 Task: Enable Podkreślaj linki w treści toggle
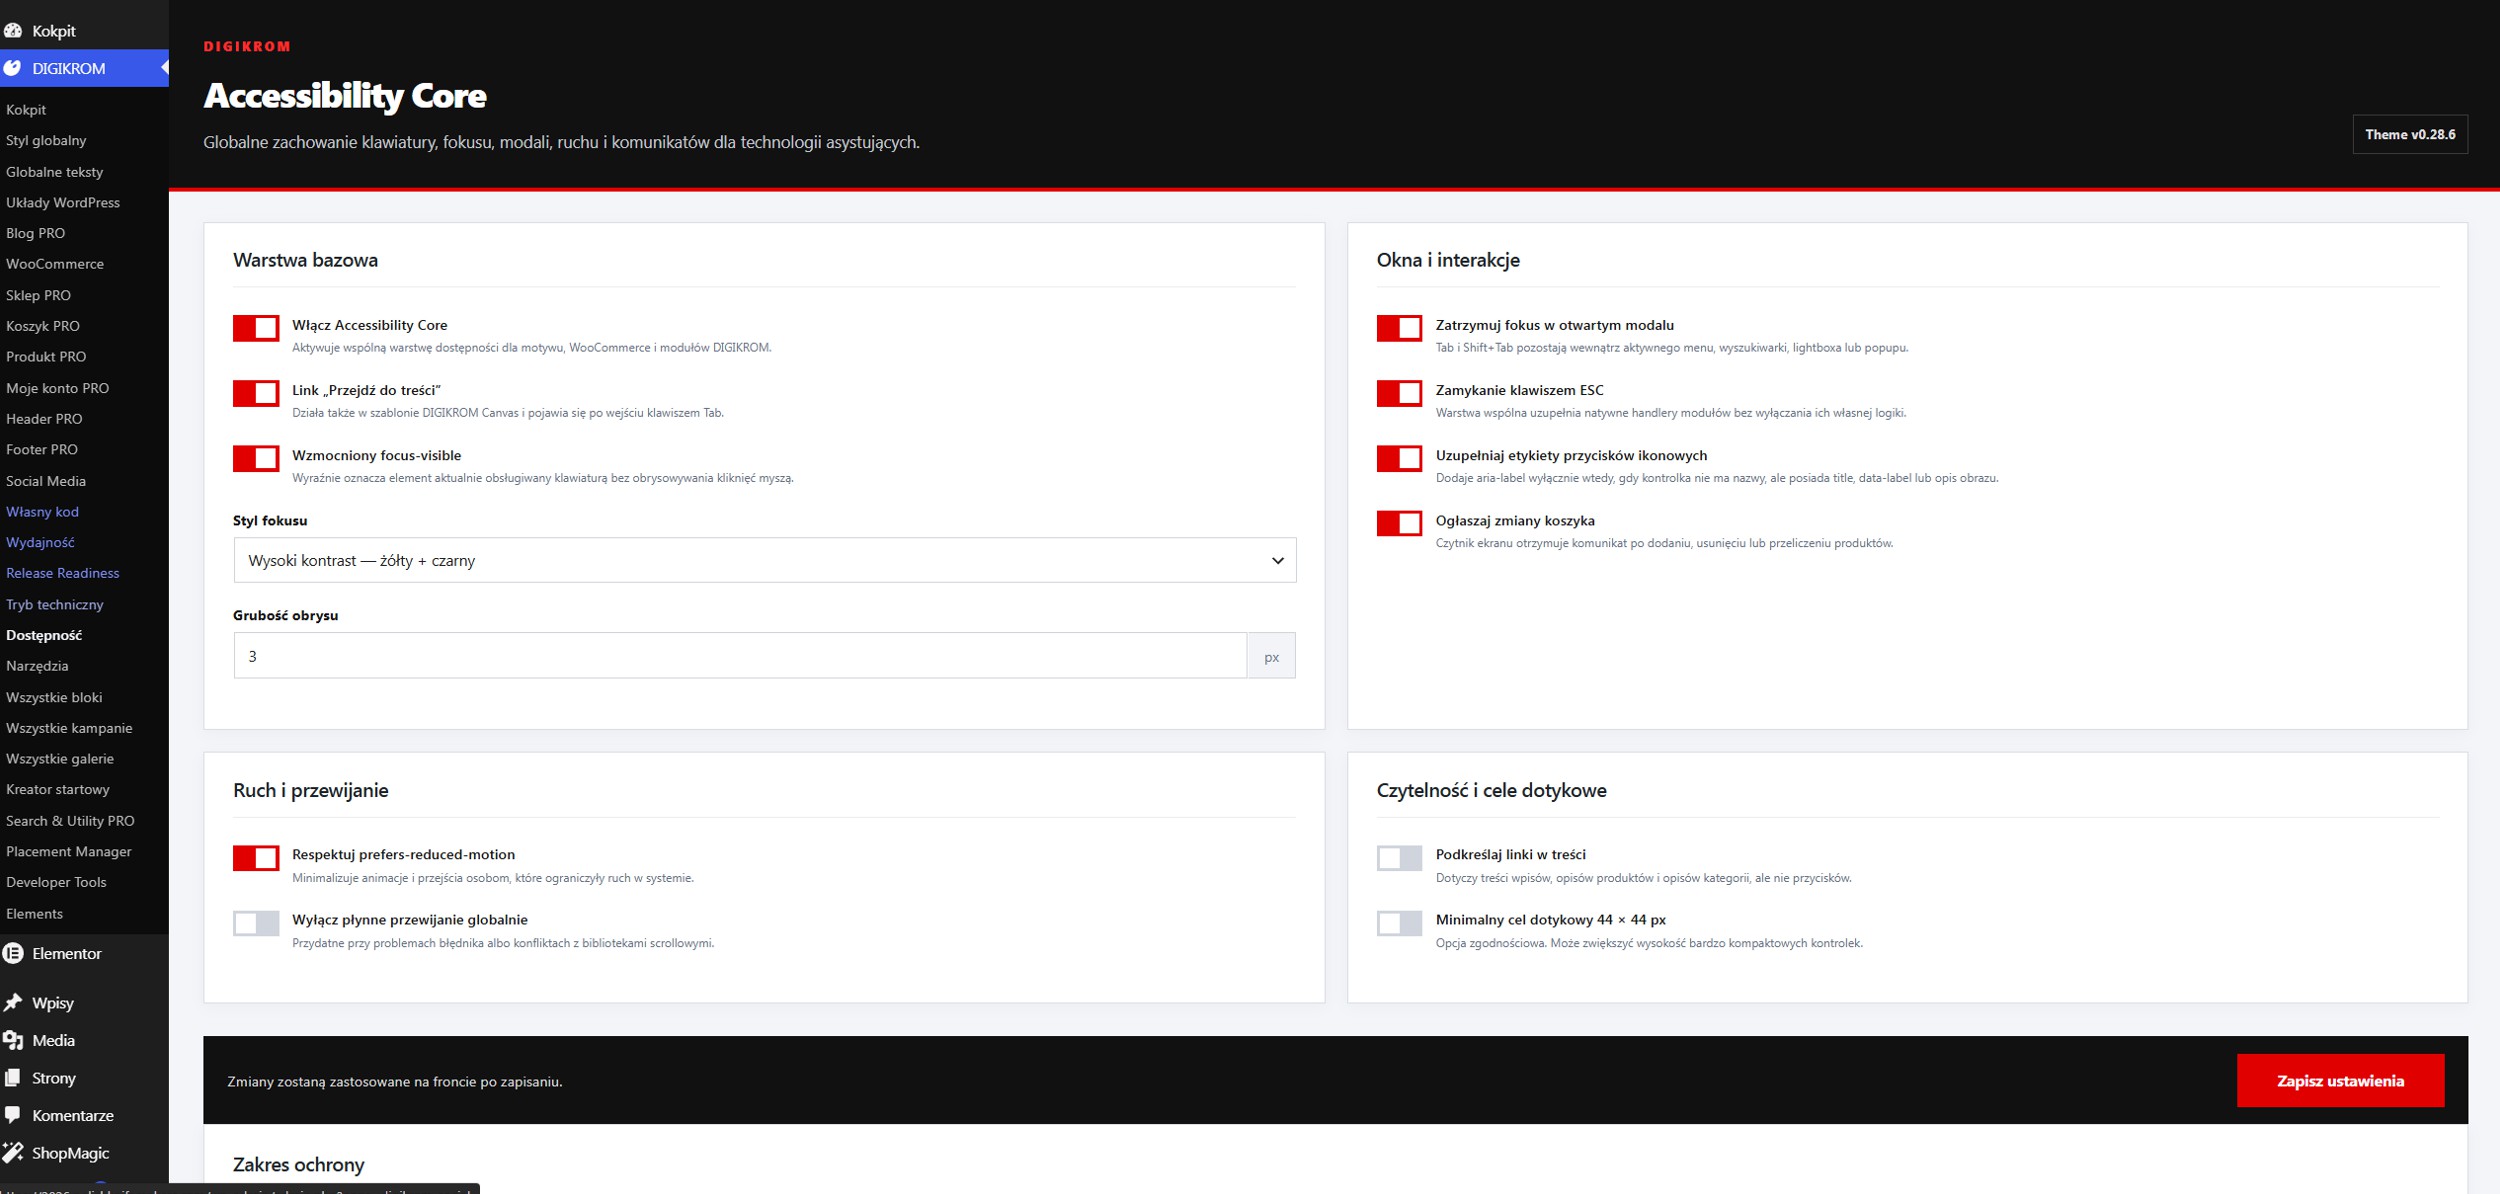1399,858
